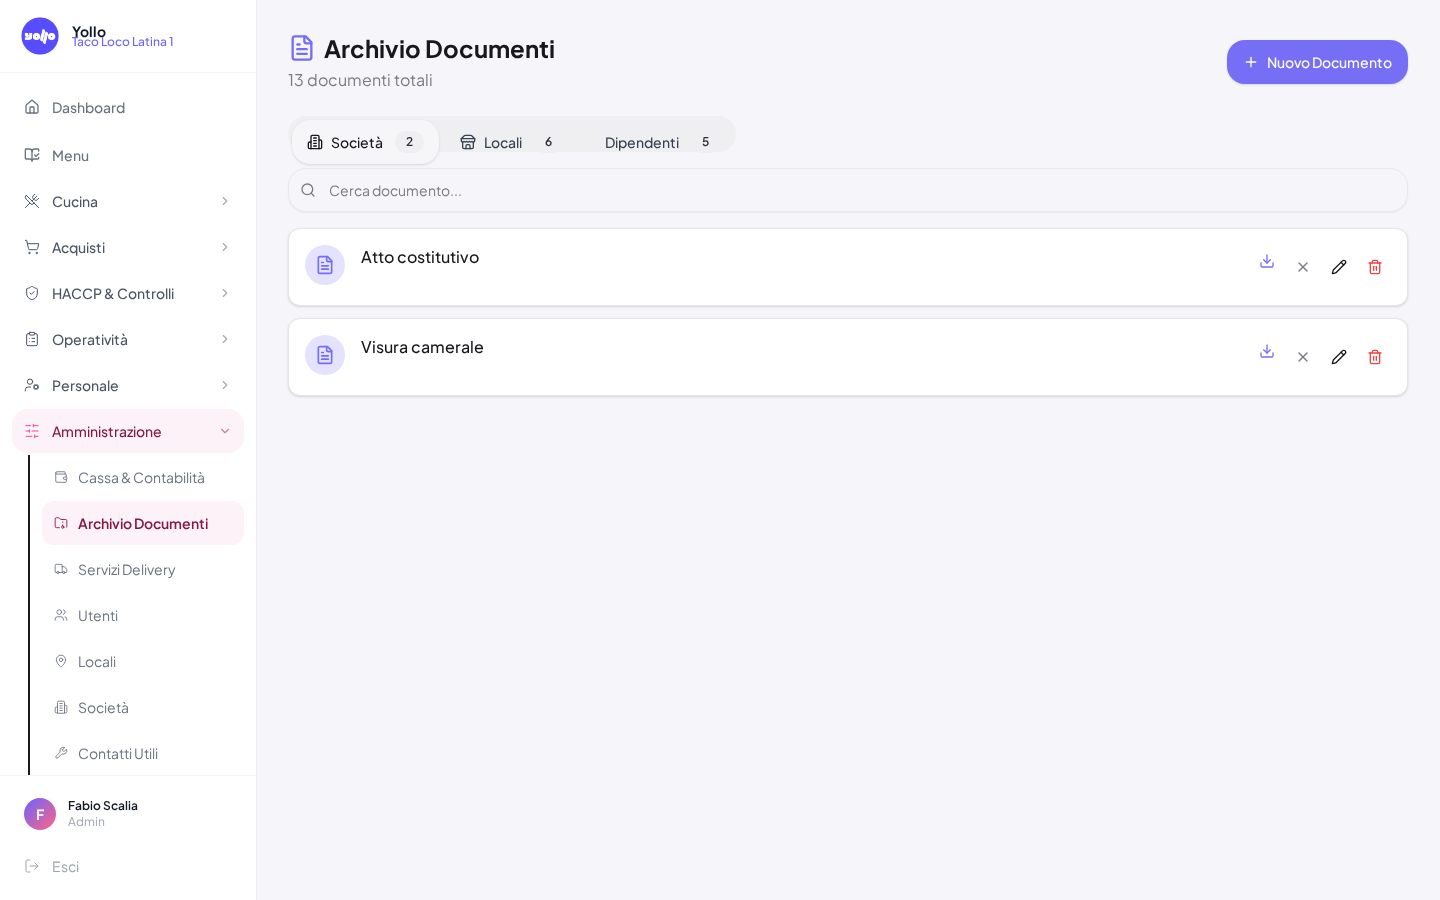
Task: Click the Archivio Documenti header document icon
Action: coord(302,48)
